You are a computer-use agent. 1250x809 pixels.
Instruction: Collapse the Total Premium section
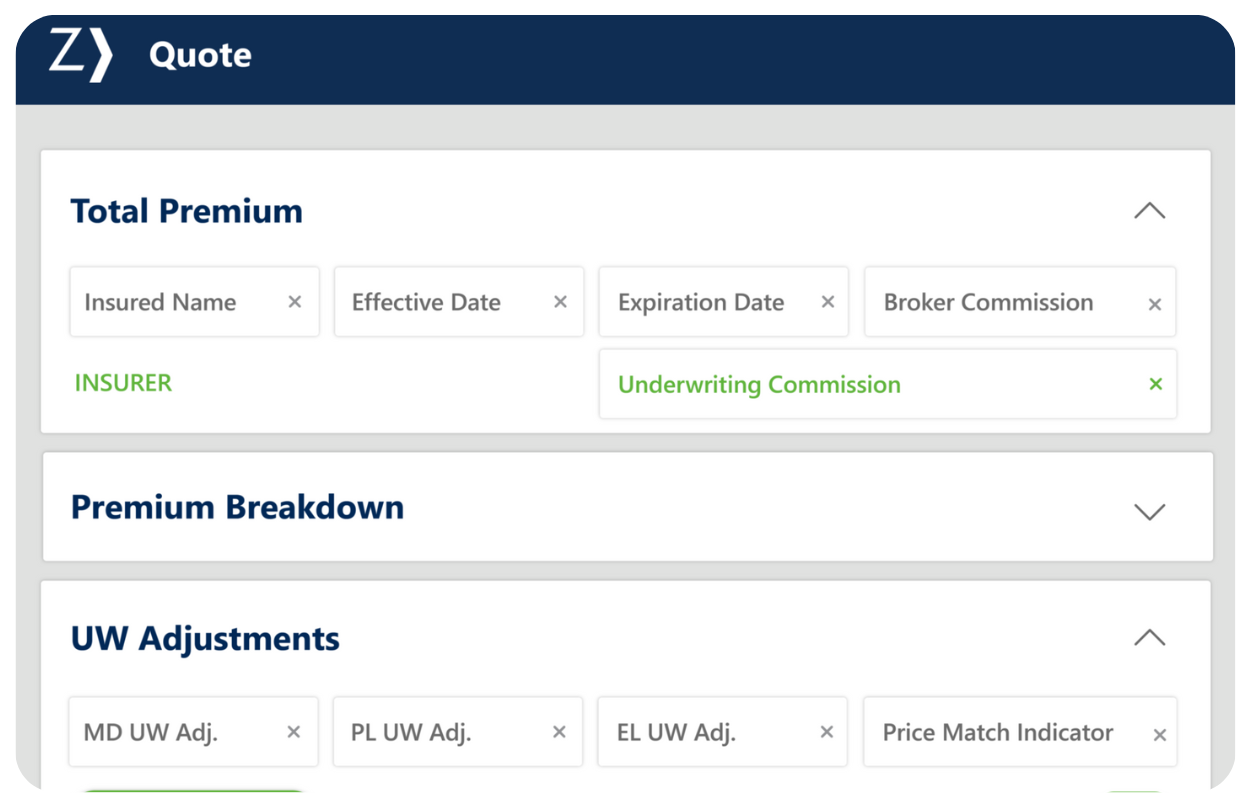[1150, 211]
